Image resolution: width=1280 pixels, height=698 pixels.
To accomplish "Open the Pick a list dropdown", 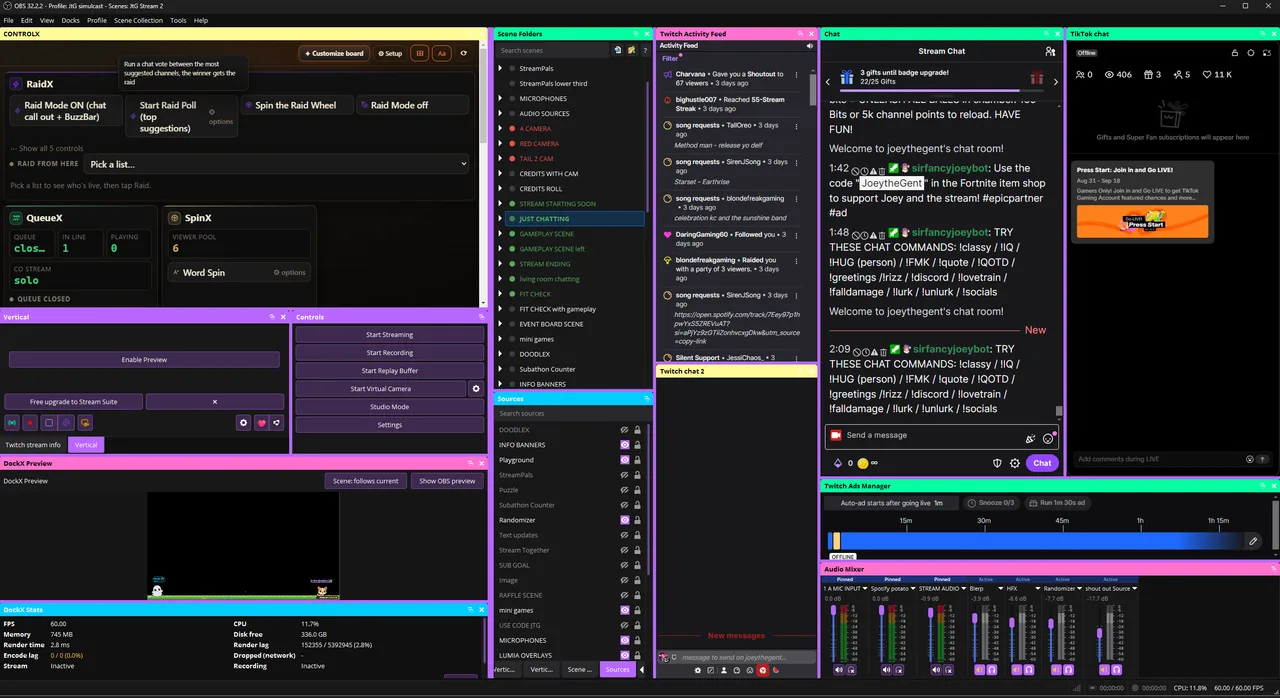I will point(278,164).
